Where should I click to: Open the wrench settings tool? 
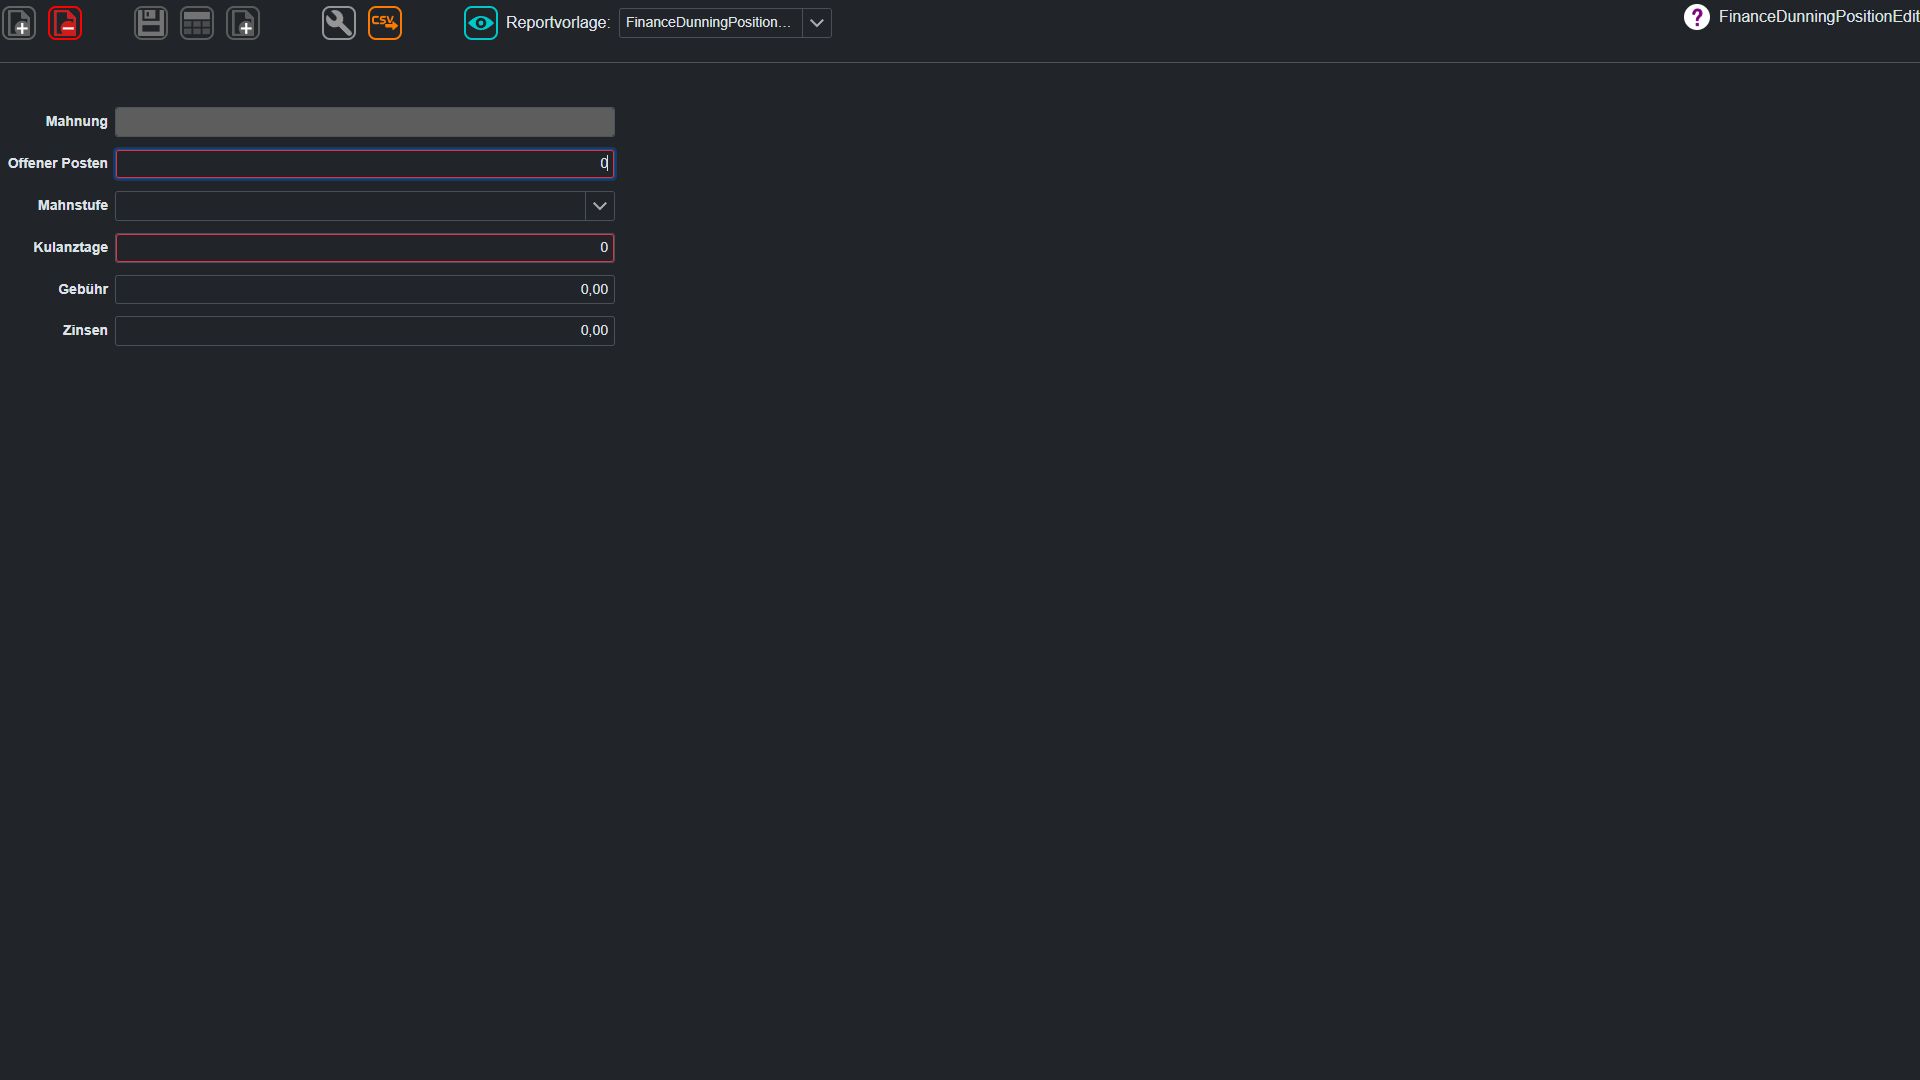339,23
